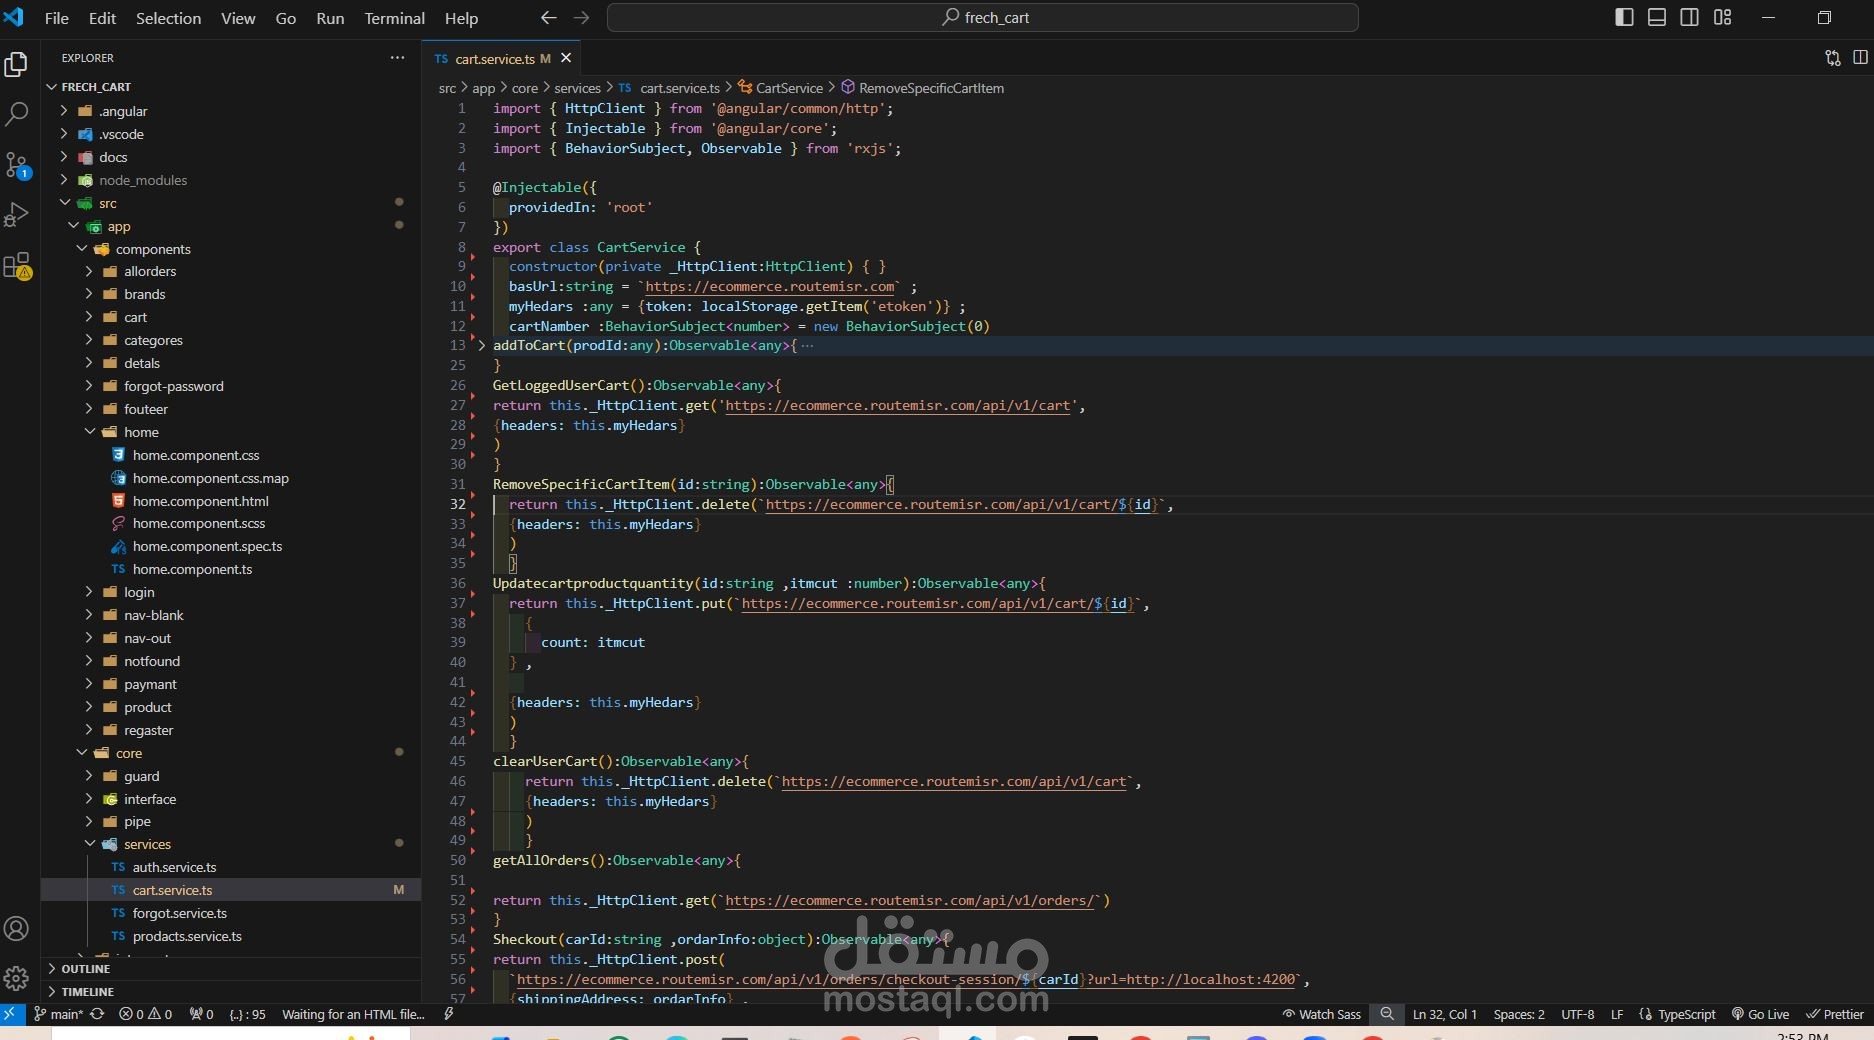
Task: Open the Edit menu
Action: (102, 18)
